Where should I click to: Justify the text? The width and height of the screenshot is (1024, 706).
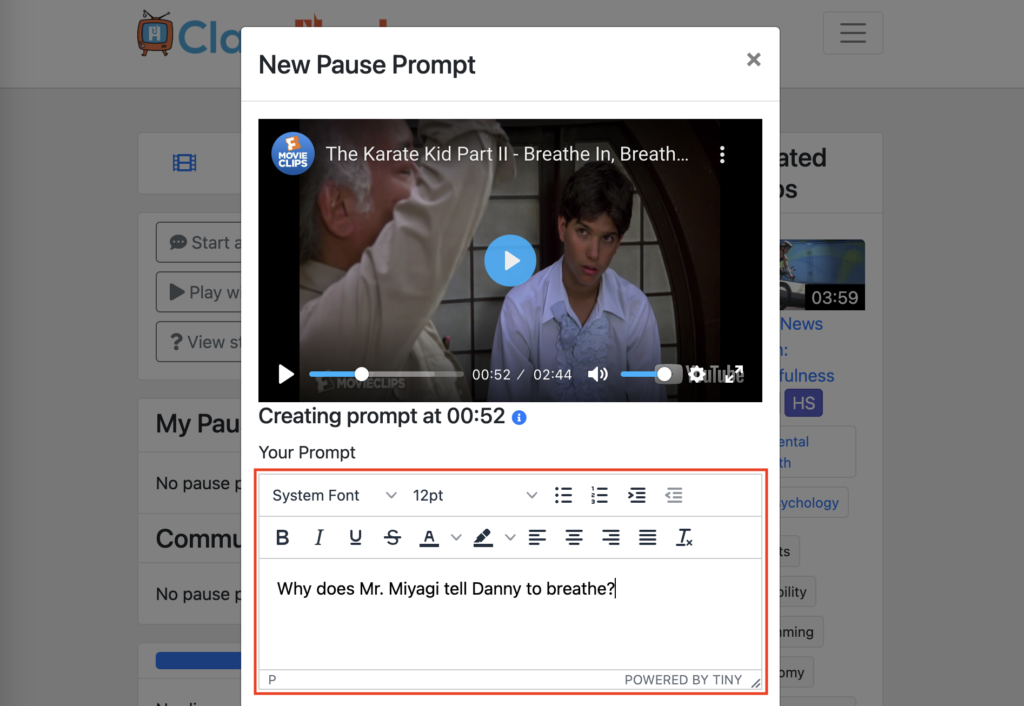click(647, 538)
